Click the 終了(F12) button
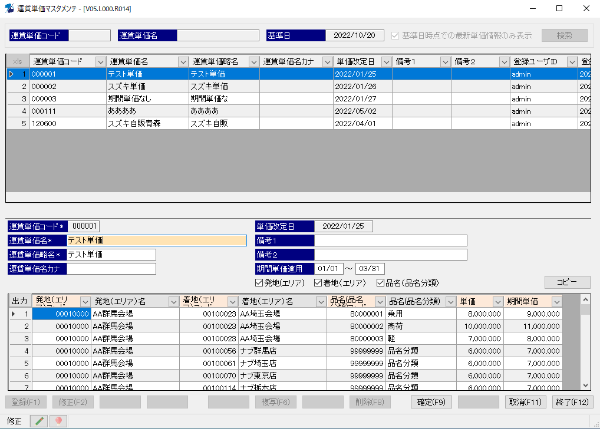Viewport: 600px width, 429px height. point(572,402)
